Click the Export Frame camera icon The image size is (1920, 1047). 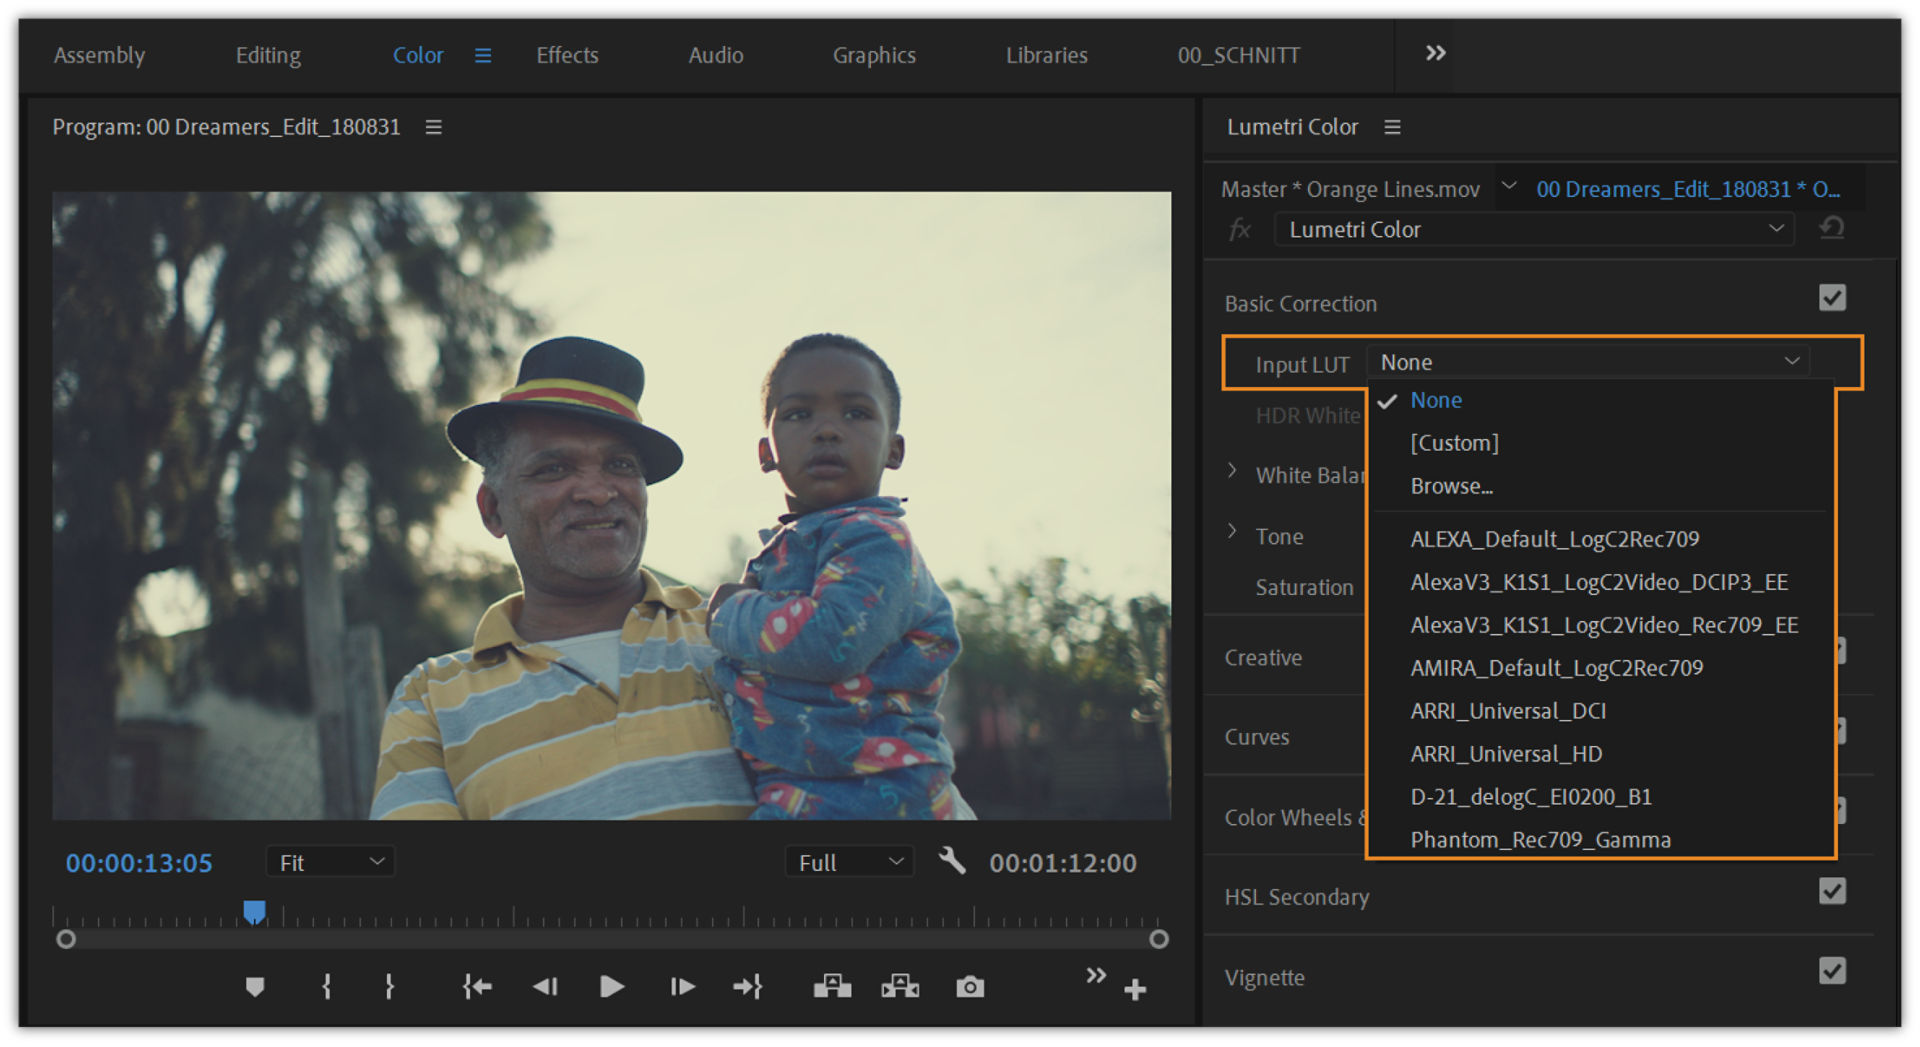(969, 986)
